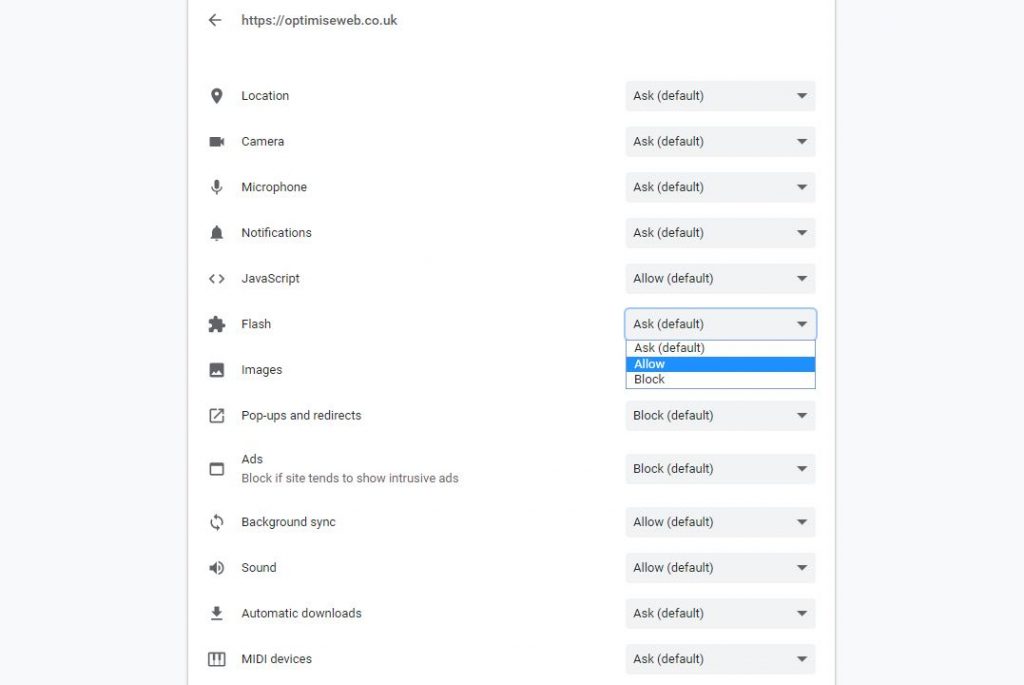Click the Flash puzzle piece icon
This screenshot has width=1024, height=685.
[217, 325]
